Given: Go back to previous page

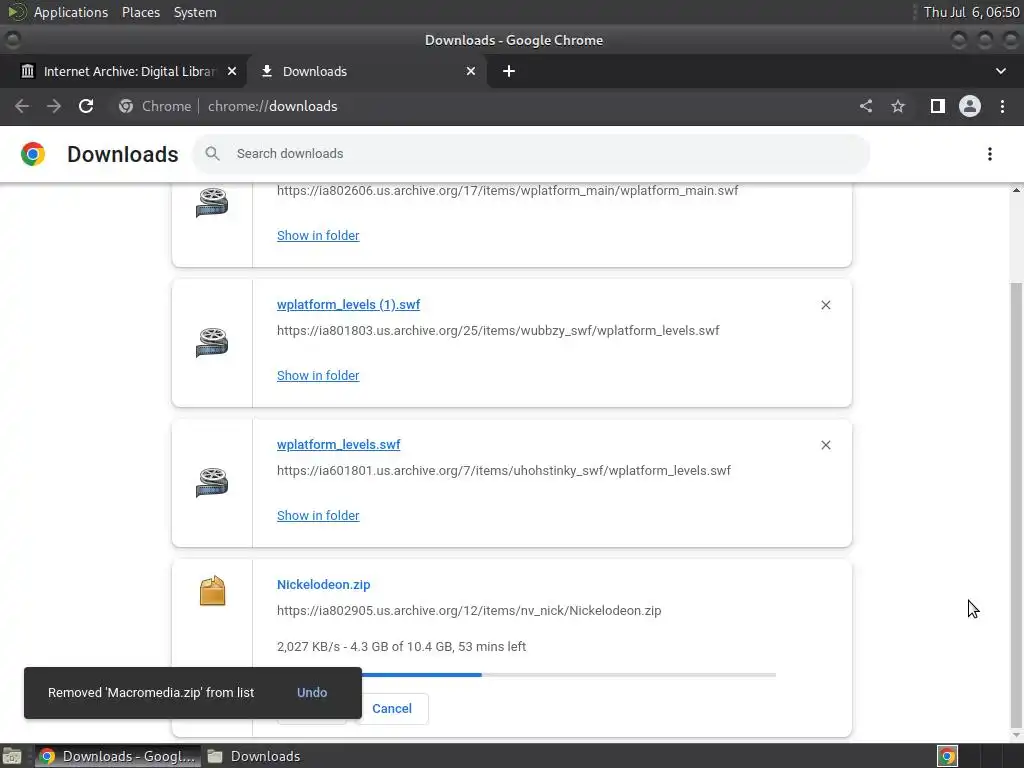Looking at the screenshot, I should coord(22,106).
